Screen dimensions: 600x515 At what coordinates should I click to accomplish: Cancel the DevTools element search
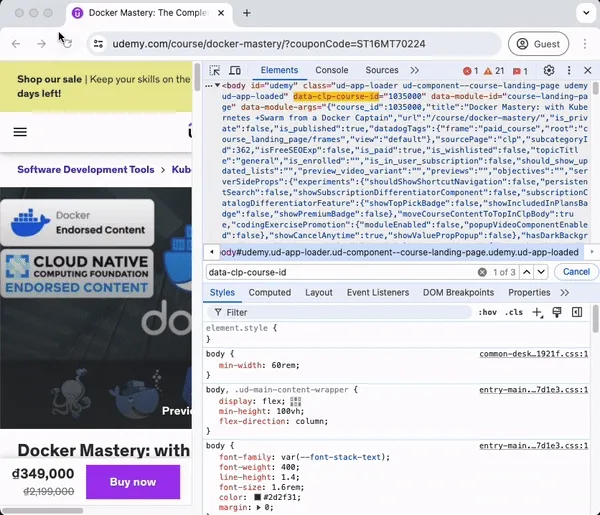pos(576,272)
